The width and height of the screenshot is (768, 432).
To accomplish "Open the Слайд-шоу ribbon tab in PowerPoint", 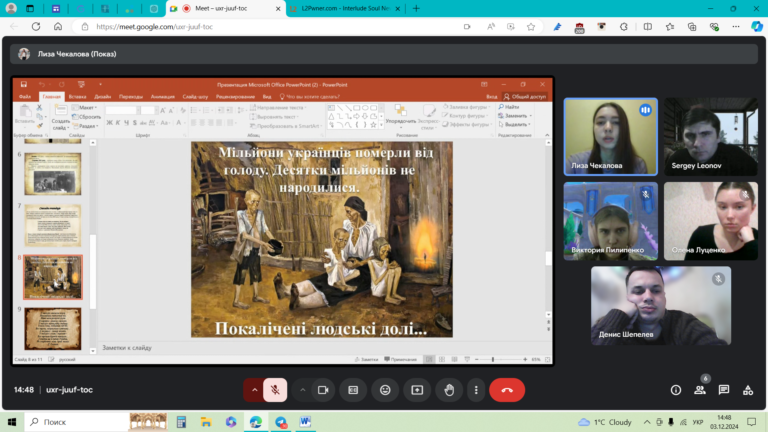I will pos(195,96).
